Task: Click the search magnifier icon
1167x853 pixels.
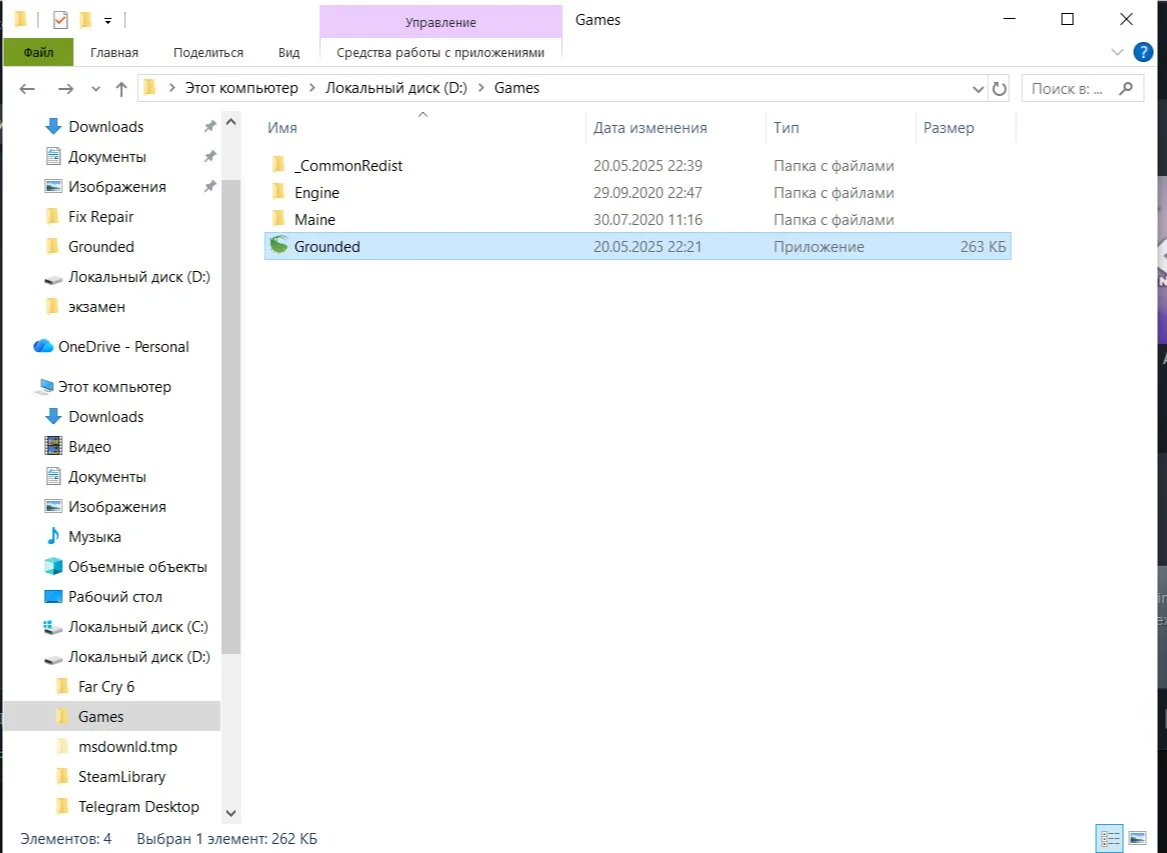Action: (x=1126, y=89)
